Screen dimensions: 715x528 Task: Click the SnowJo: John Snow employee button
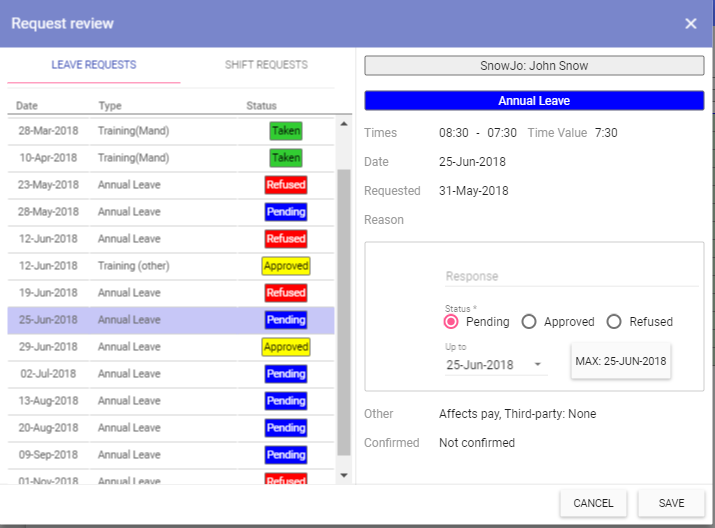(534, 66)
